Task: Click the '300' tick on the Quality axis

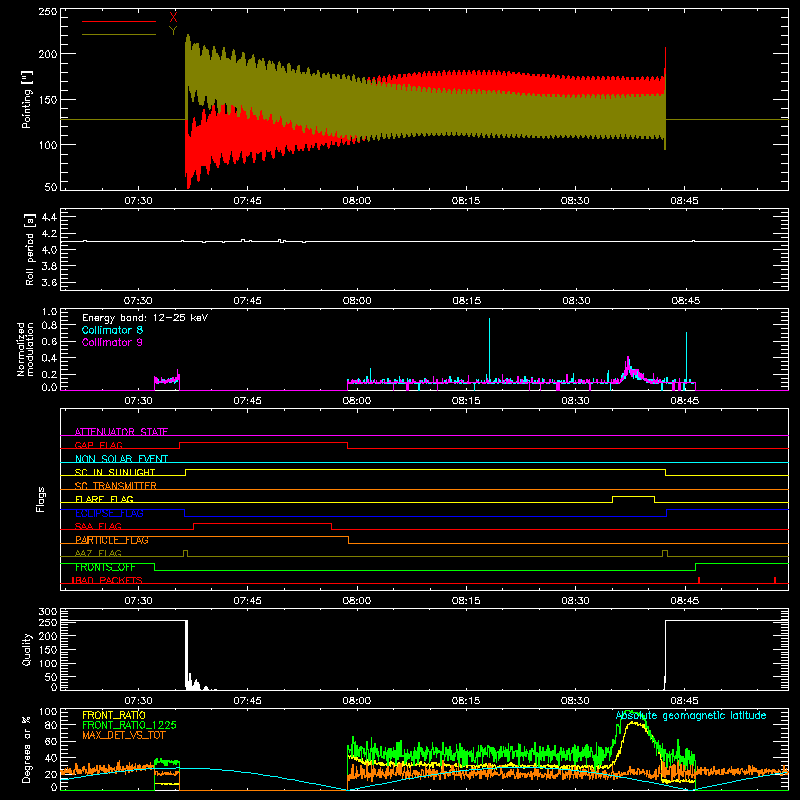Action: point(48,612)
